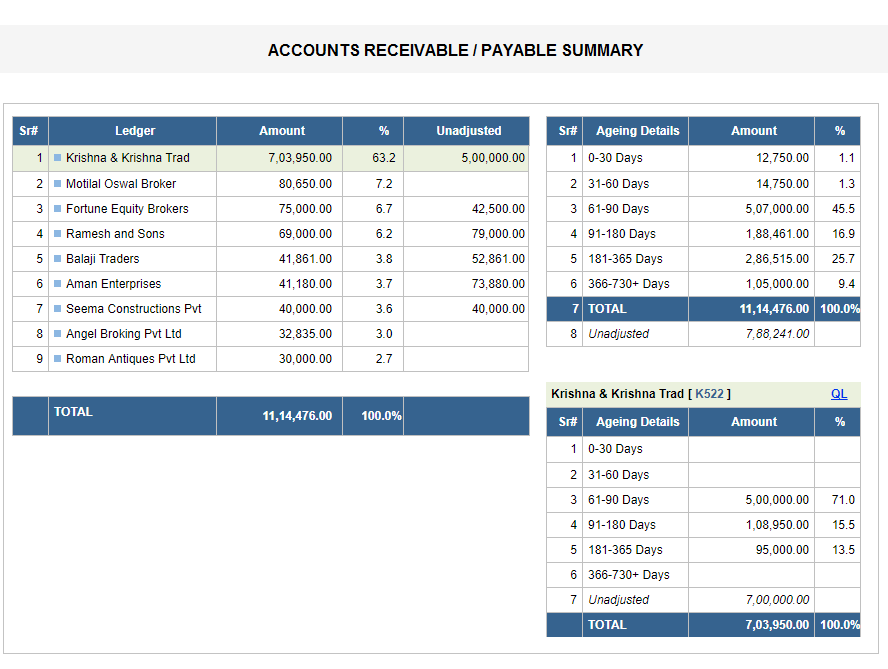Click the blue square beside Seema Constructions Pvt

57,309
